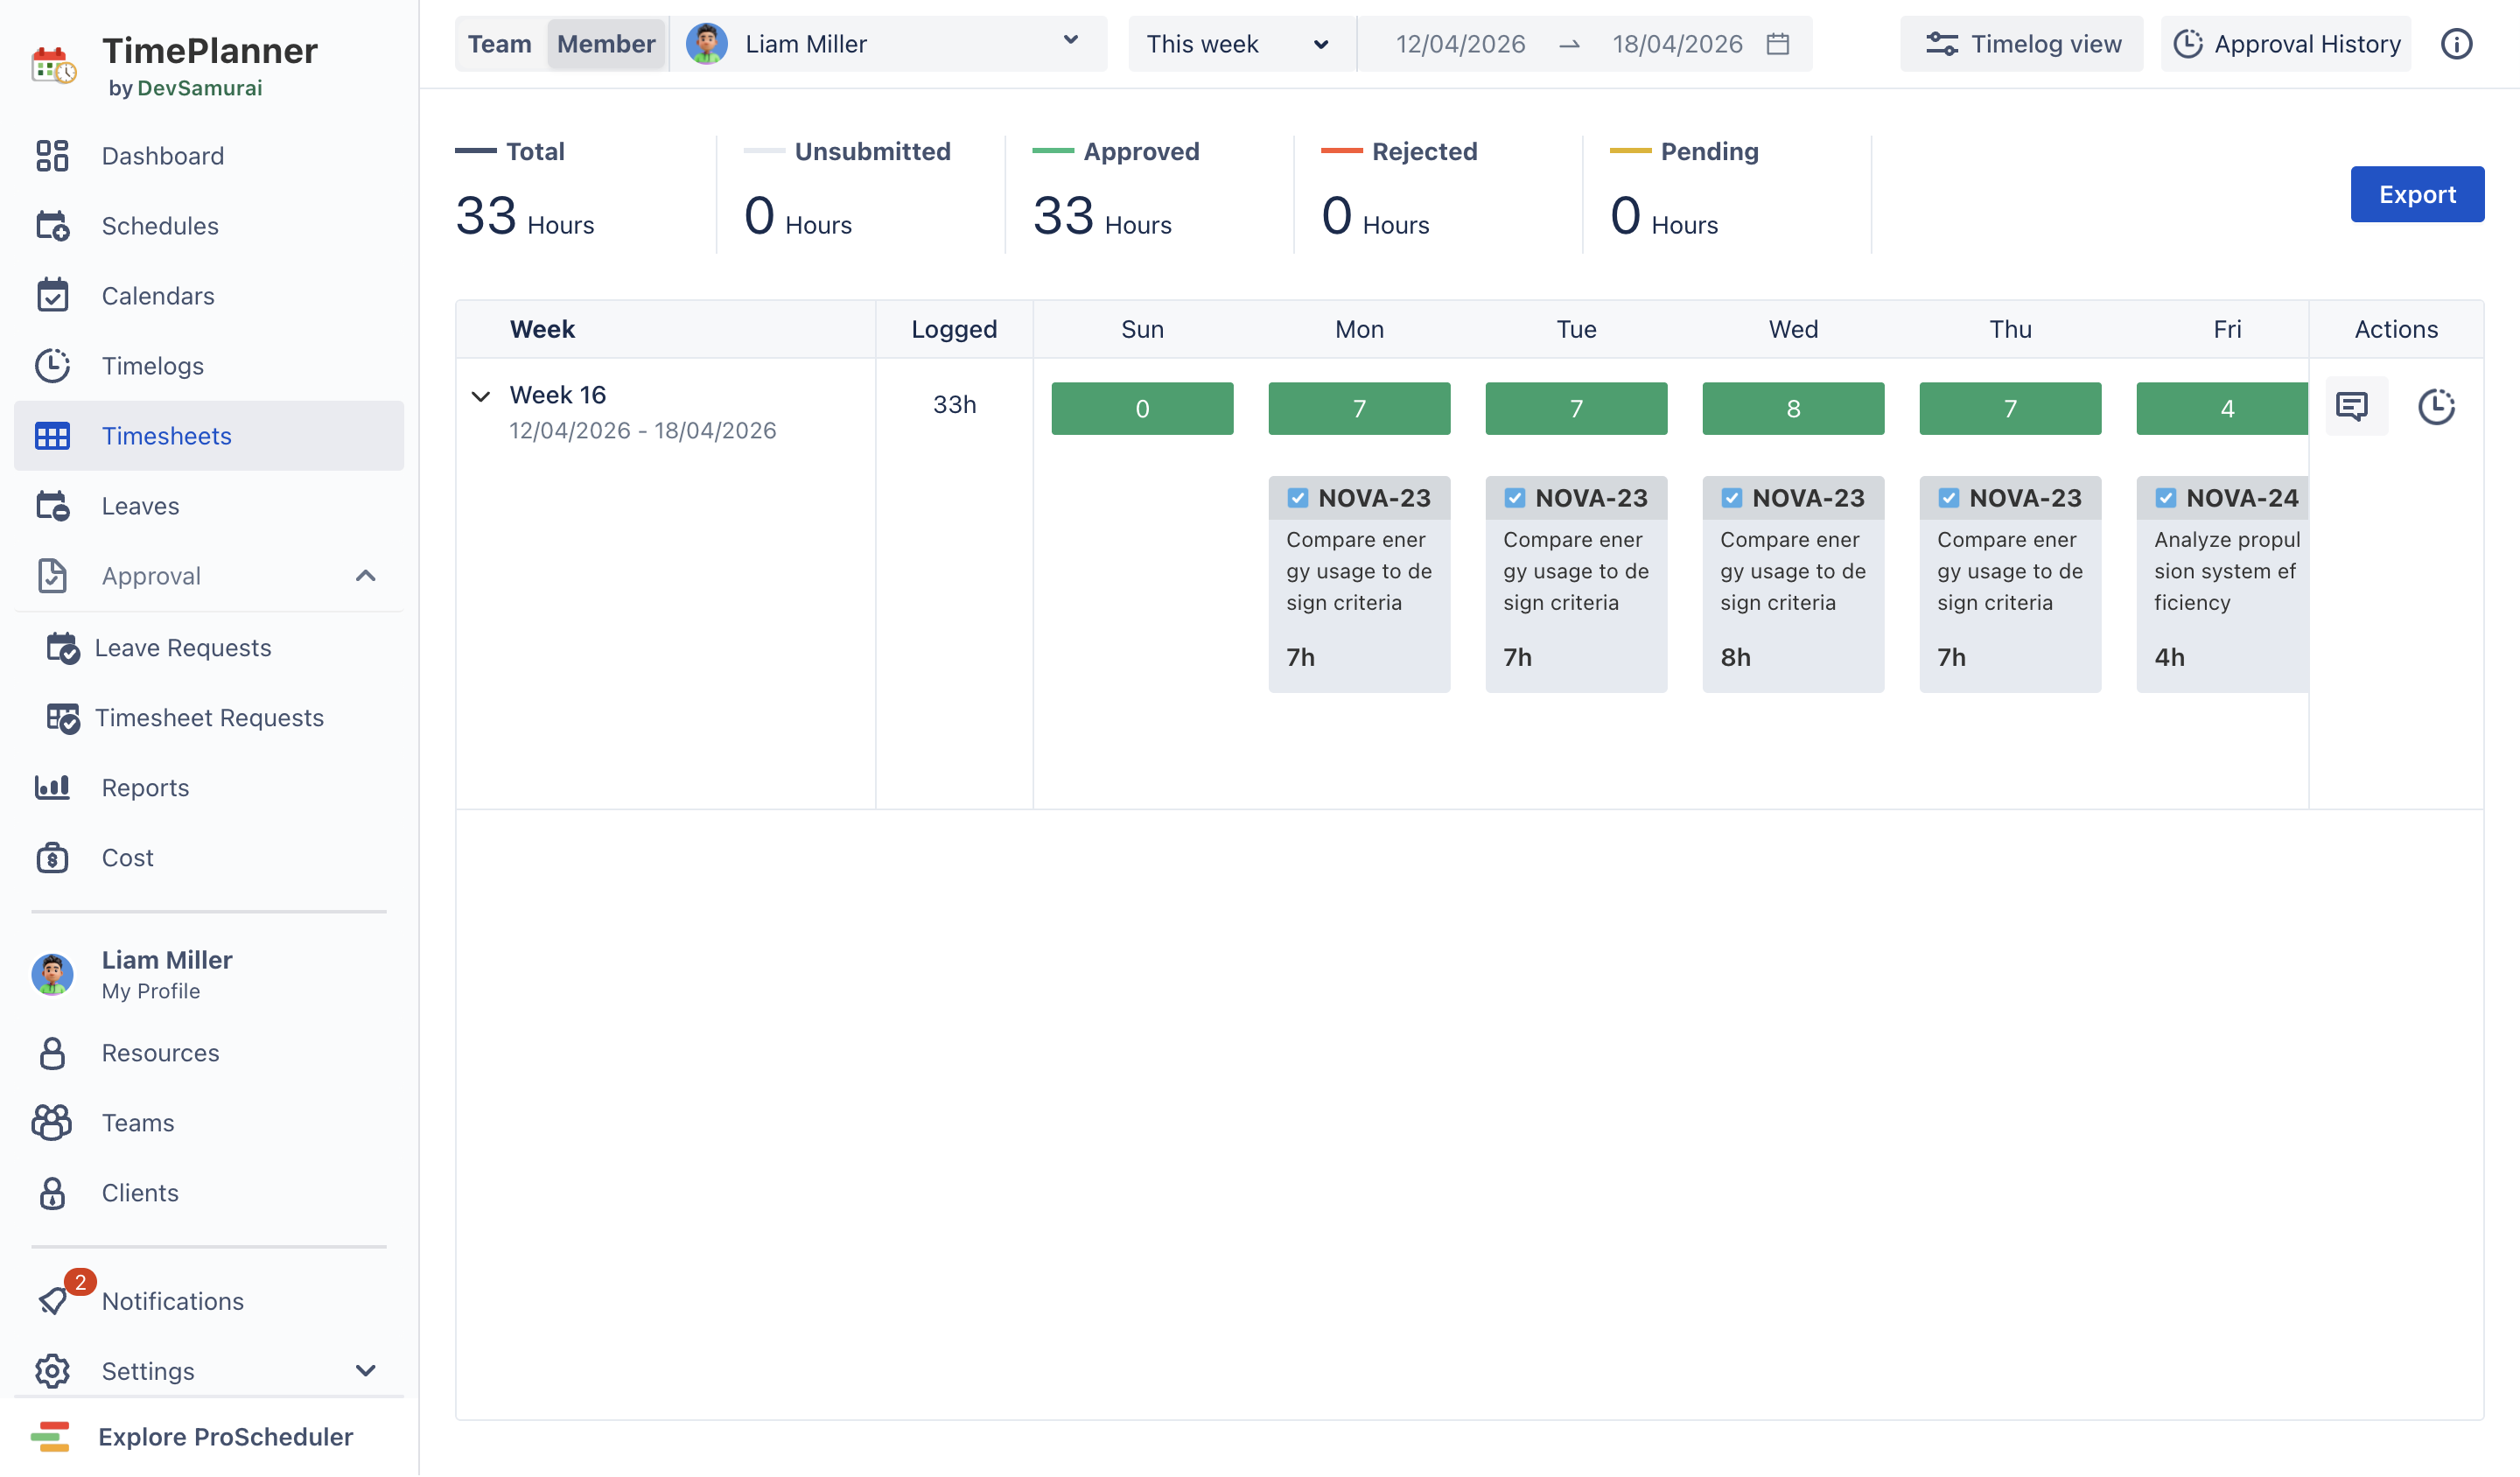The width and height of the screenshot is (2520, 1477).
Task: Open the Timelogs sidebar item
Action: 152,366
